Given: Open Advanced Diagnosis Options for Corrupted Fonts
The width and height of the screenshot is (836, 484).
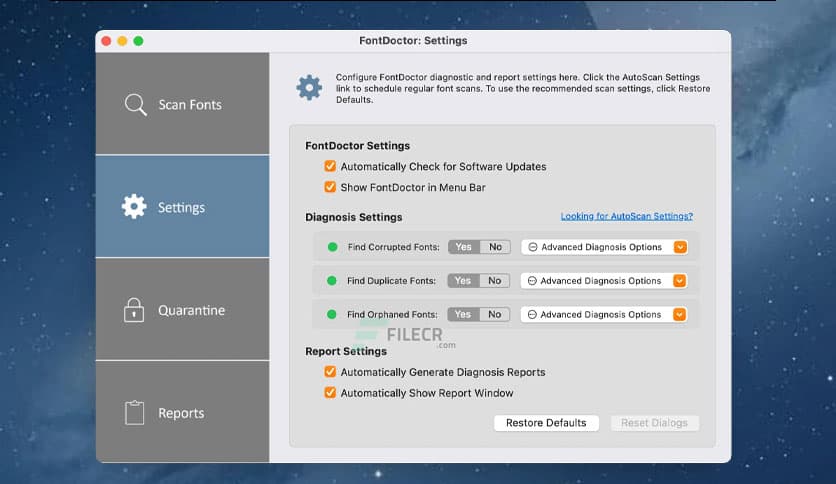Looking at the screenshot, I should [x=604, y=247].
